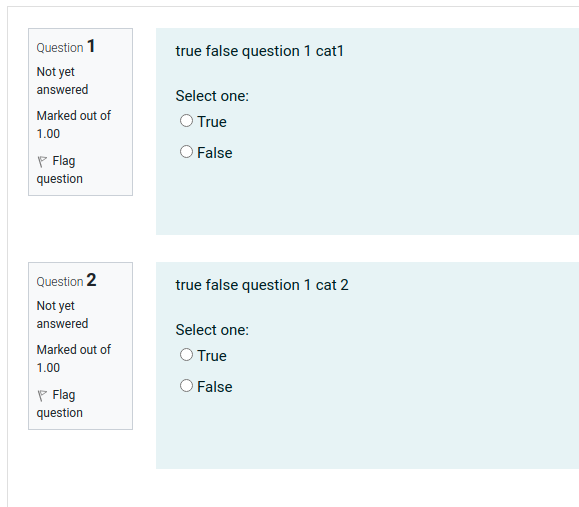
Task: Select the False radio button in Question 1
Action: (186, 152)
